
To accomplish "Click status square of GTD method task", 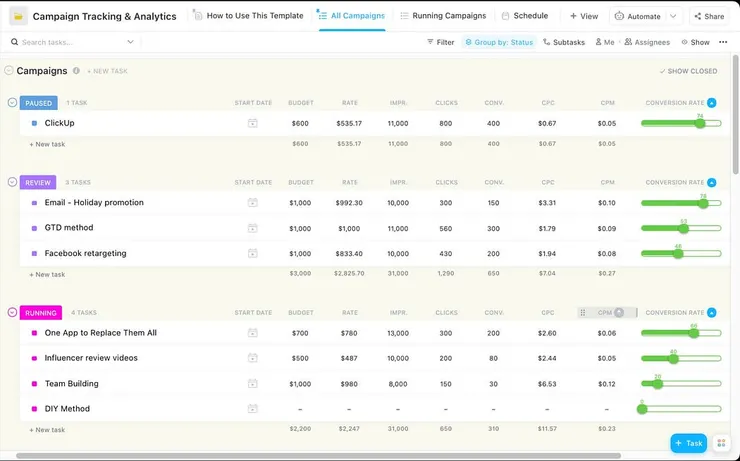I will pyautogui.click(x=34, y=228).
